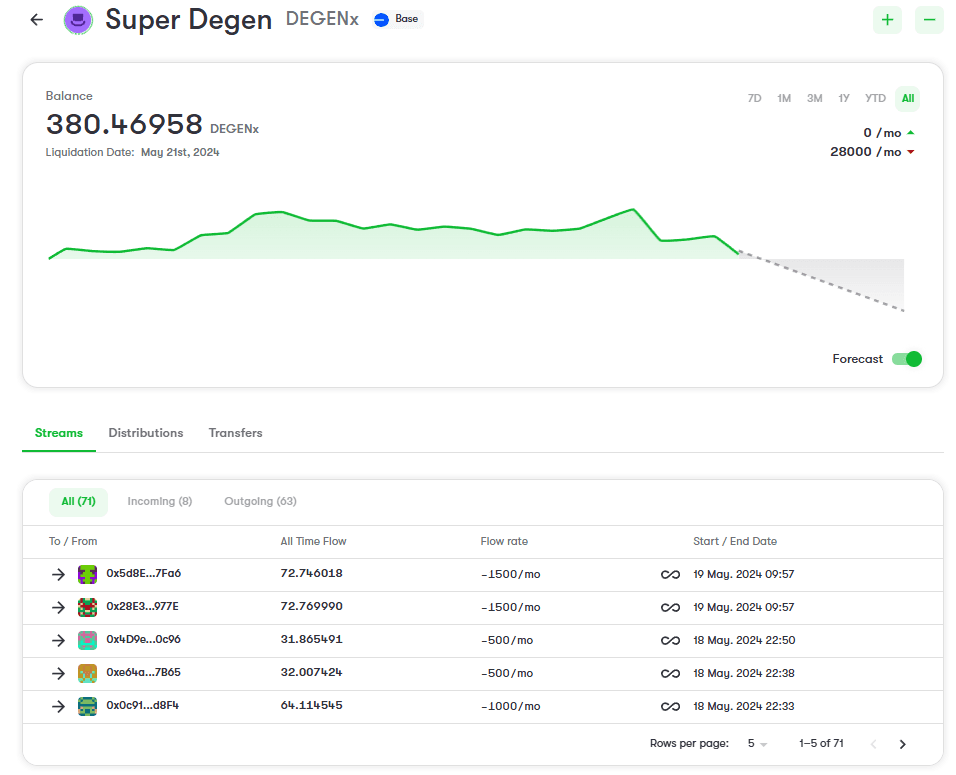The height and width of the screenshot is (775, 956).
Task: Open address 0x4D9e...0c96
Action: tap(143, 640)
